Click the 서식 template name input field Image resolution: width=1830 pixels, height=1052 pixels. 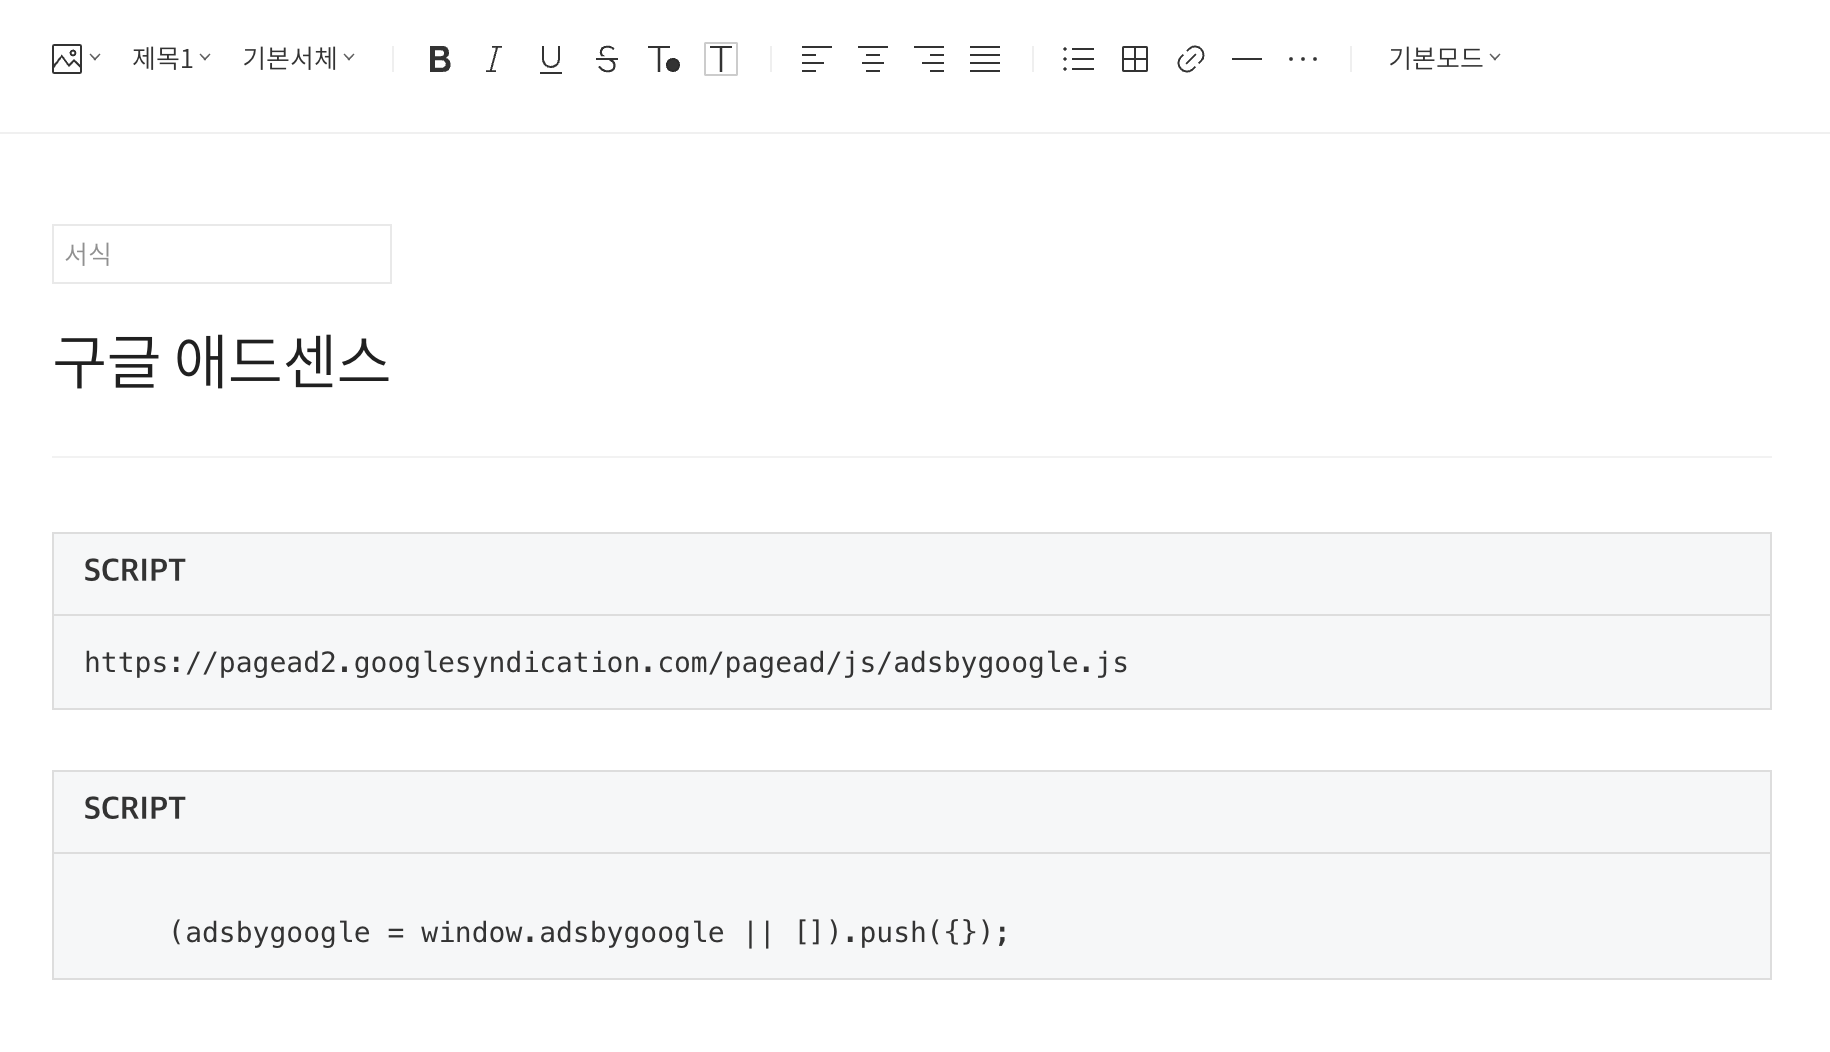point(222,254)
